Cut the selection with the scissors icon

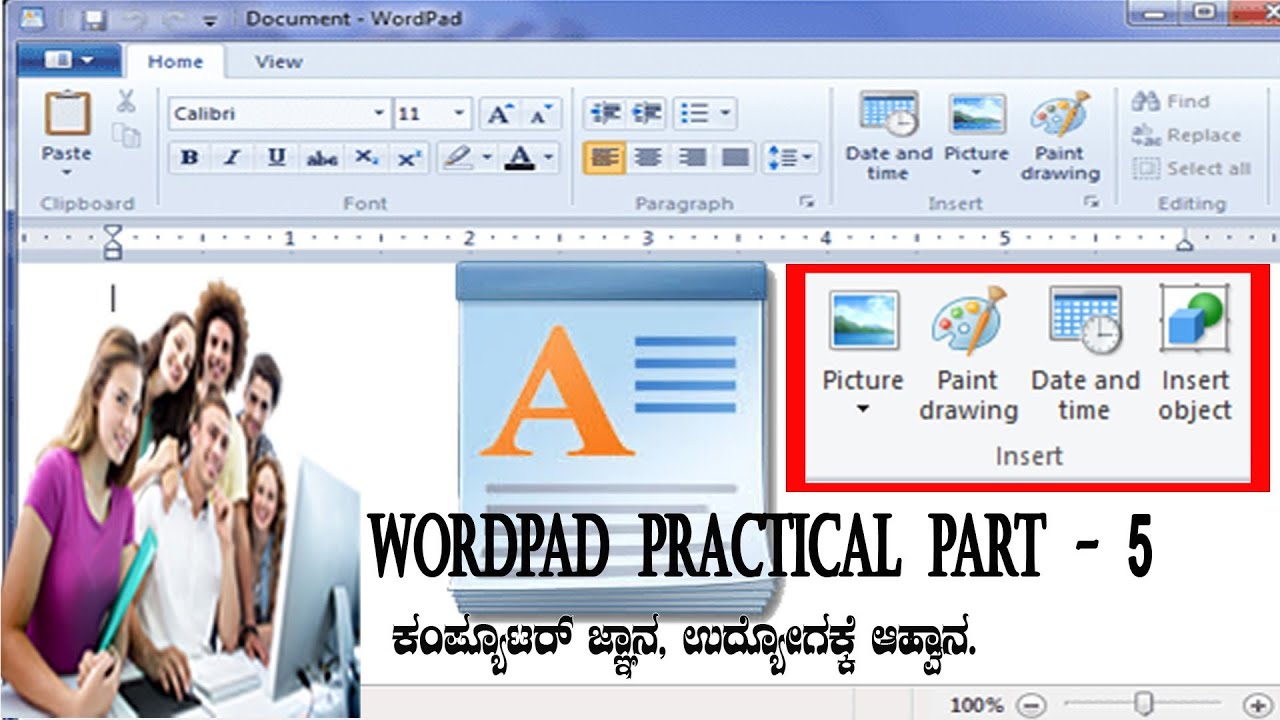126,101
